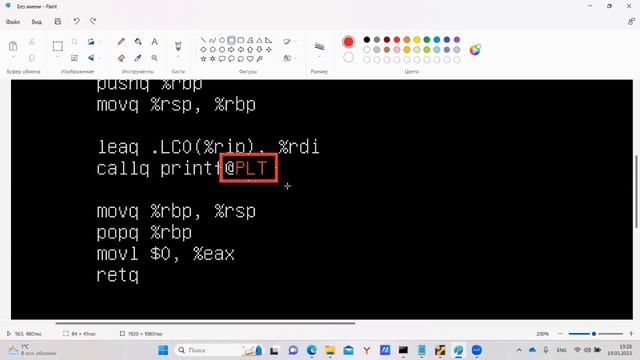Select Color 1 red swatch
The image size is (640, 360).
348,42
